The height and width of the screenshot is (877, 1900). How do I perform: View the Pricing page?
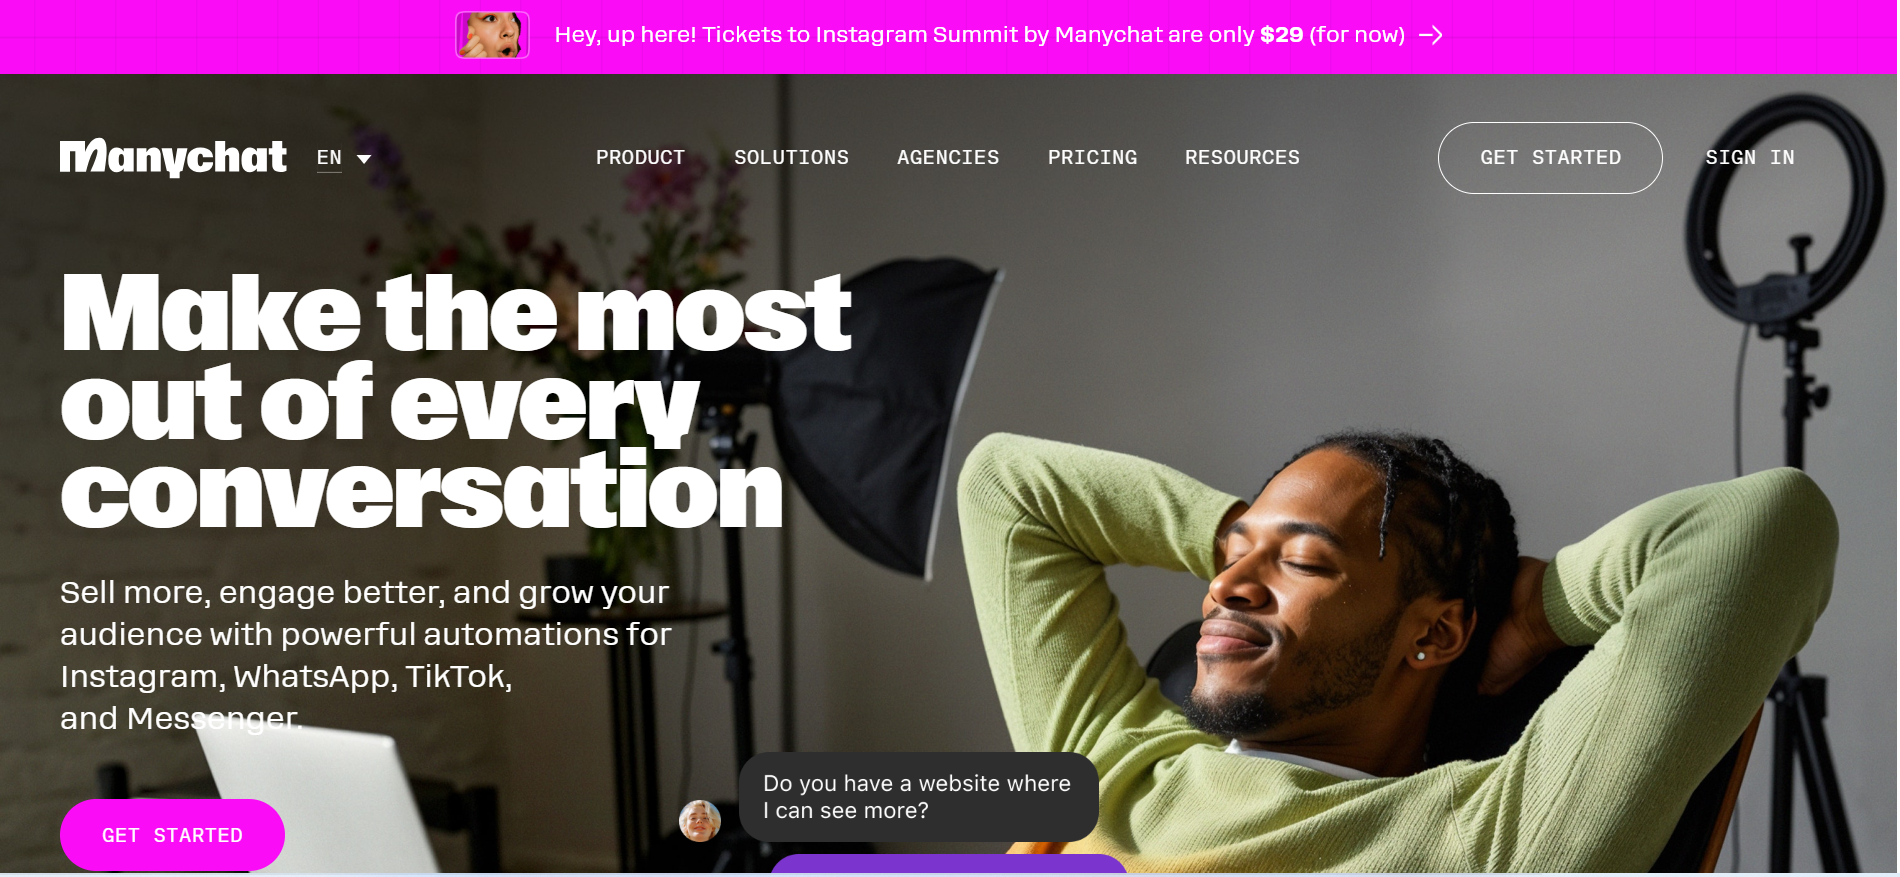click(x=1092, y=158)
